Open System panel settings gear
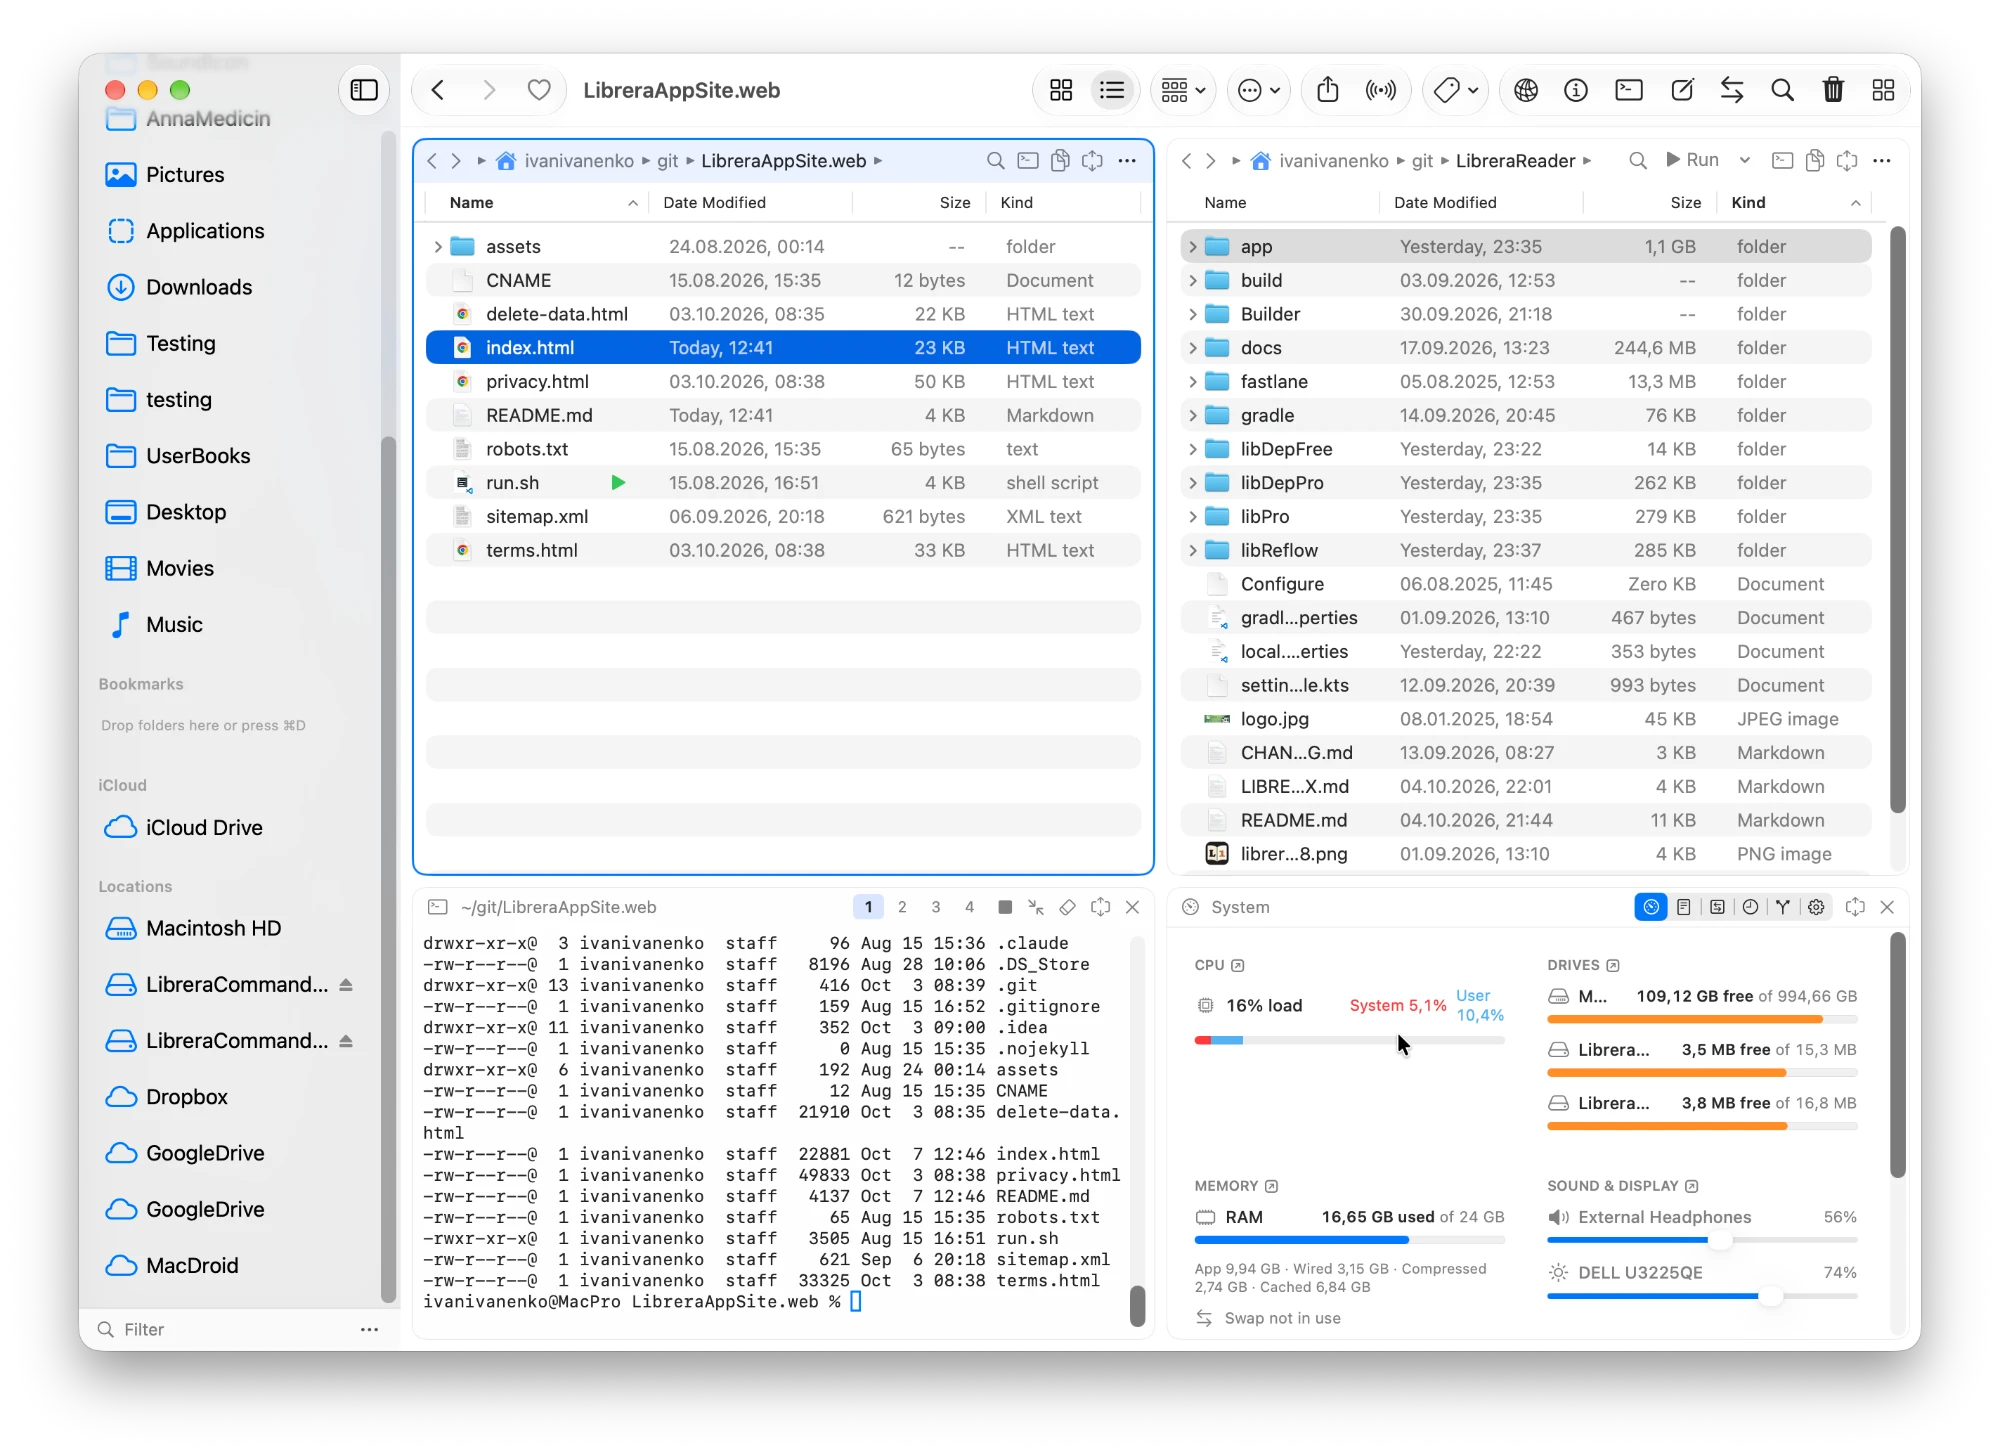This screenshot has width=2000, height=1455. (1816, 907)
